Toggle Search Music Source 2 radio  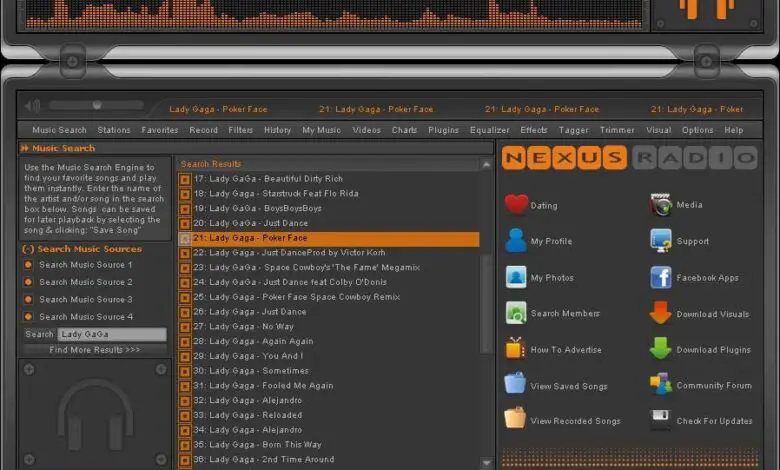click(28, 282)
